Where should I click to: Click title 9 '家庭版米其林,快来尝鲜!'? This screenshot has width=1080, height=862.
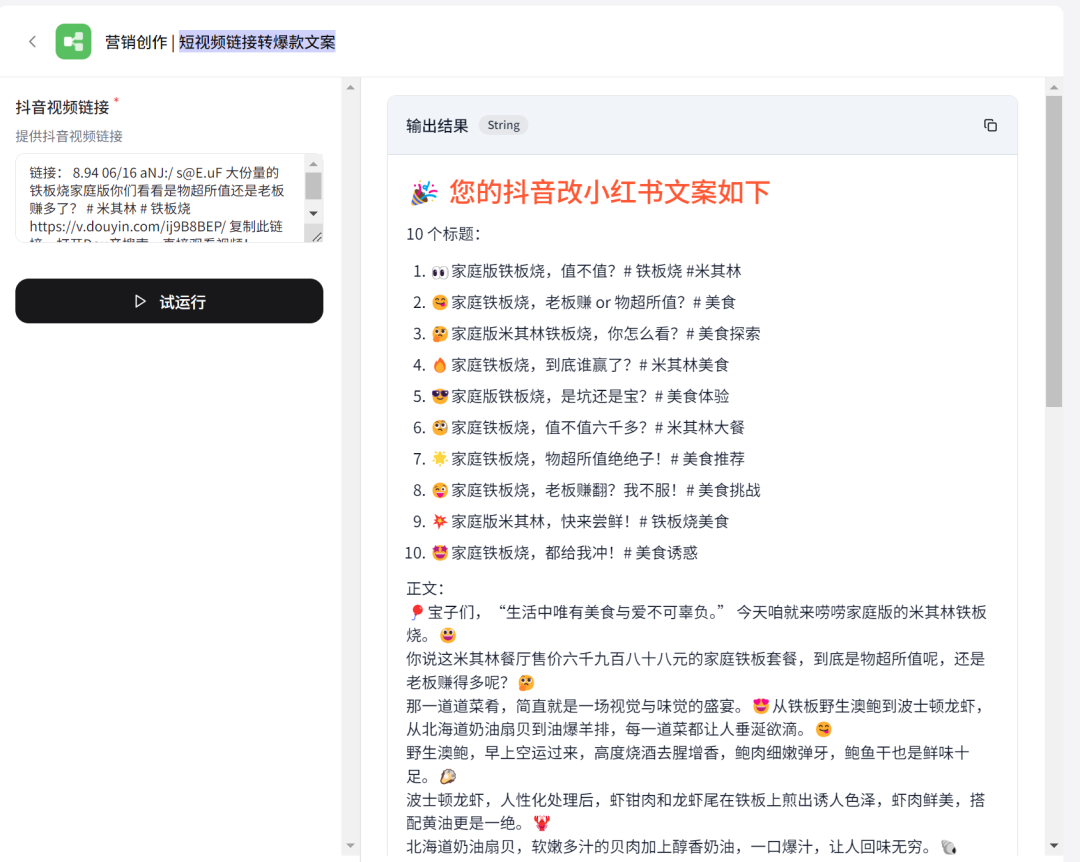click(541, 522)
